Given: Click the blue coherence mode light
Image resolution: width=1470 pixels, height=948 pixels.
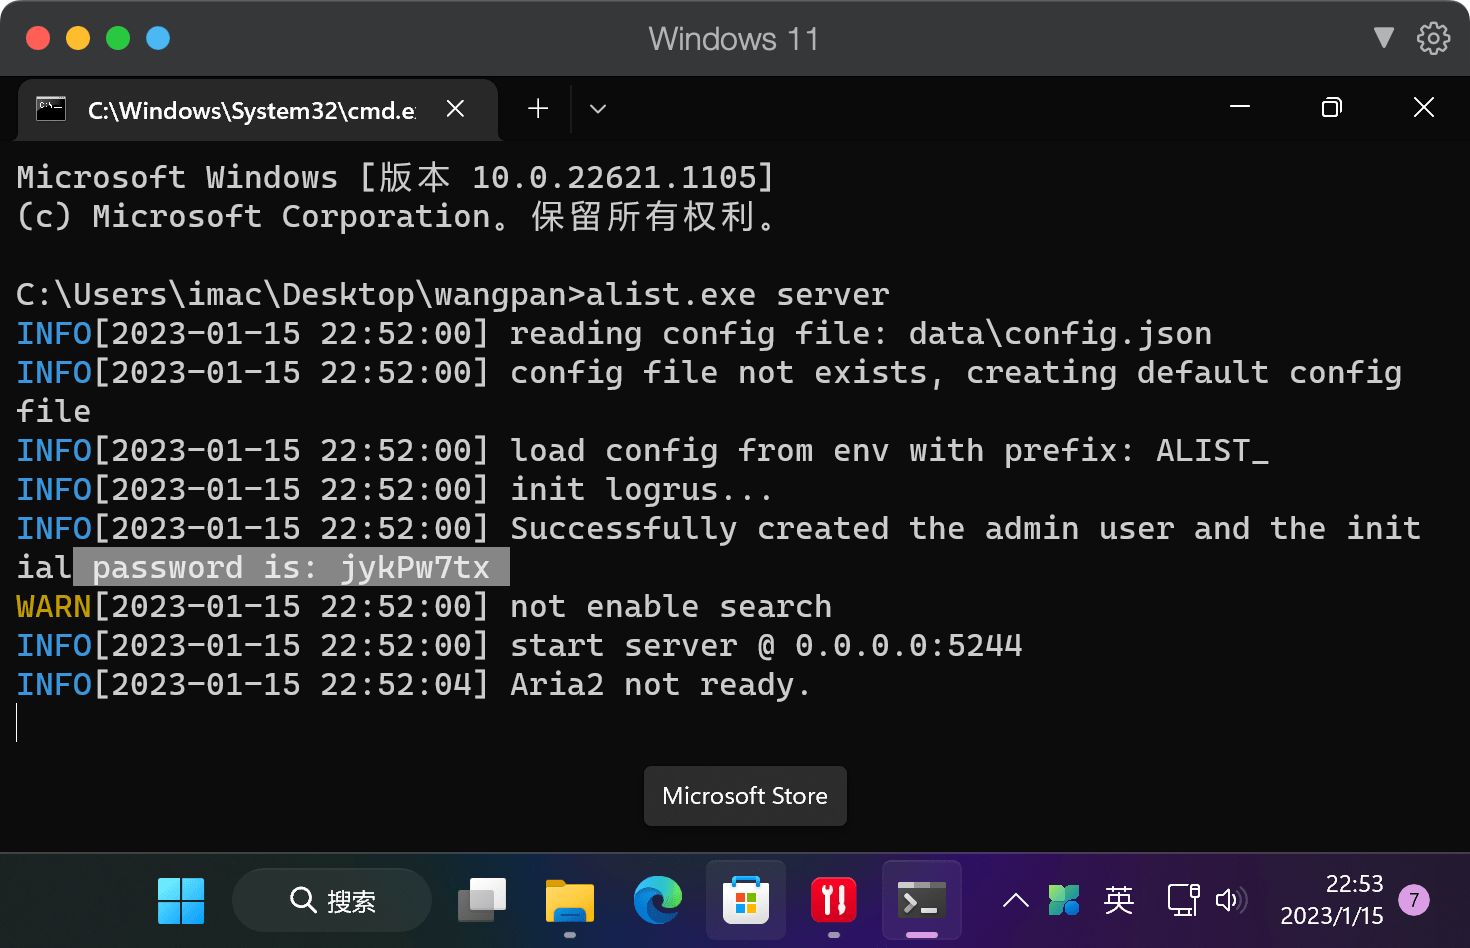Looking at the screenshot, I should (158, 38).
